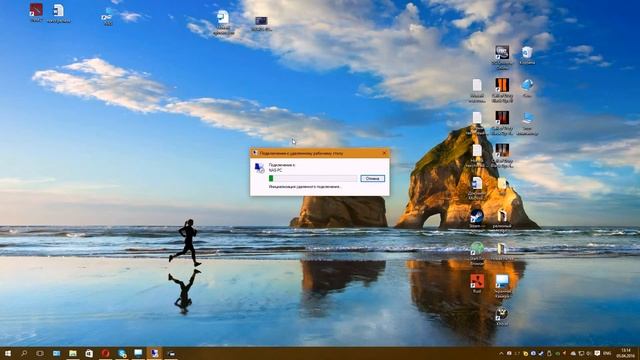The width and height of the screenshot is (640, 360).
Task: Open OneDrive cloud tray icon
Action: pyautogui.click(x=573, y=353)
